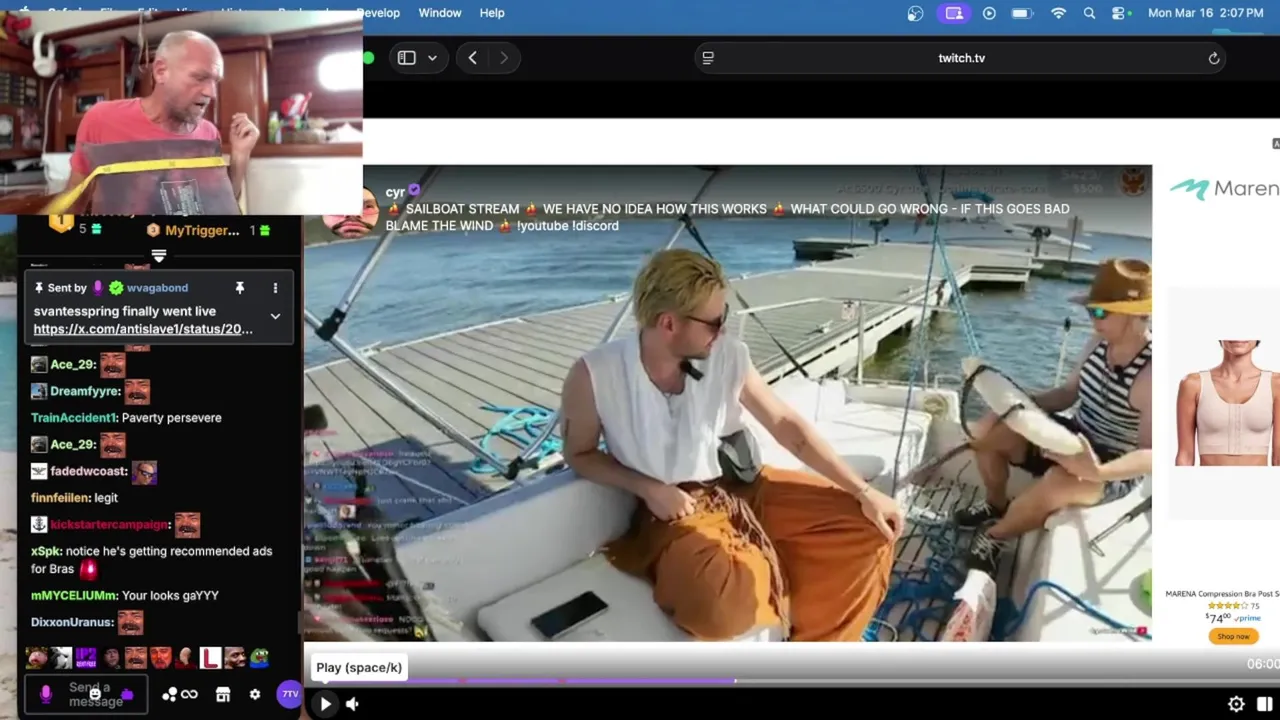The width and height of the screenshot is (1280, 720).
Task: Open the x.com link in pinned message
Action: [x=143, y=329]
